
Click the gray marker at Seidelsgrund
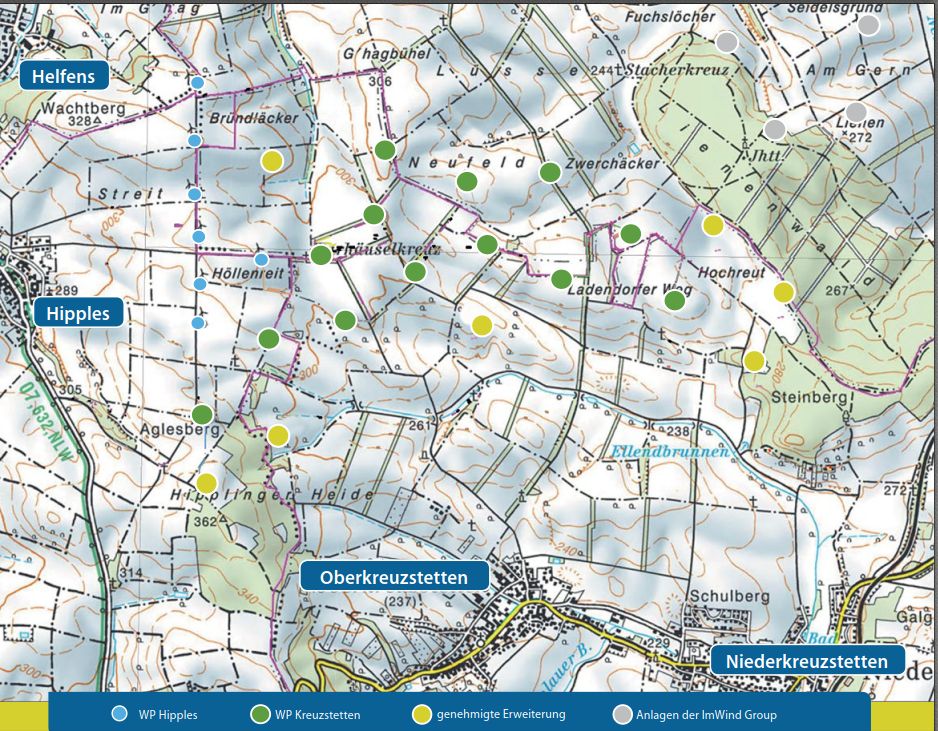tap(869, 24)
